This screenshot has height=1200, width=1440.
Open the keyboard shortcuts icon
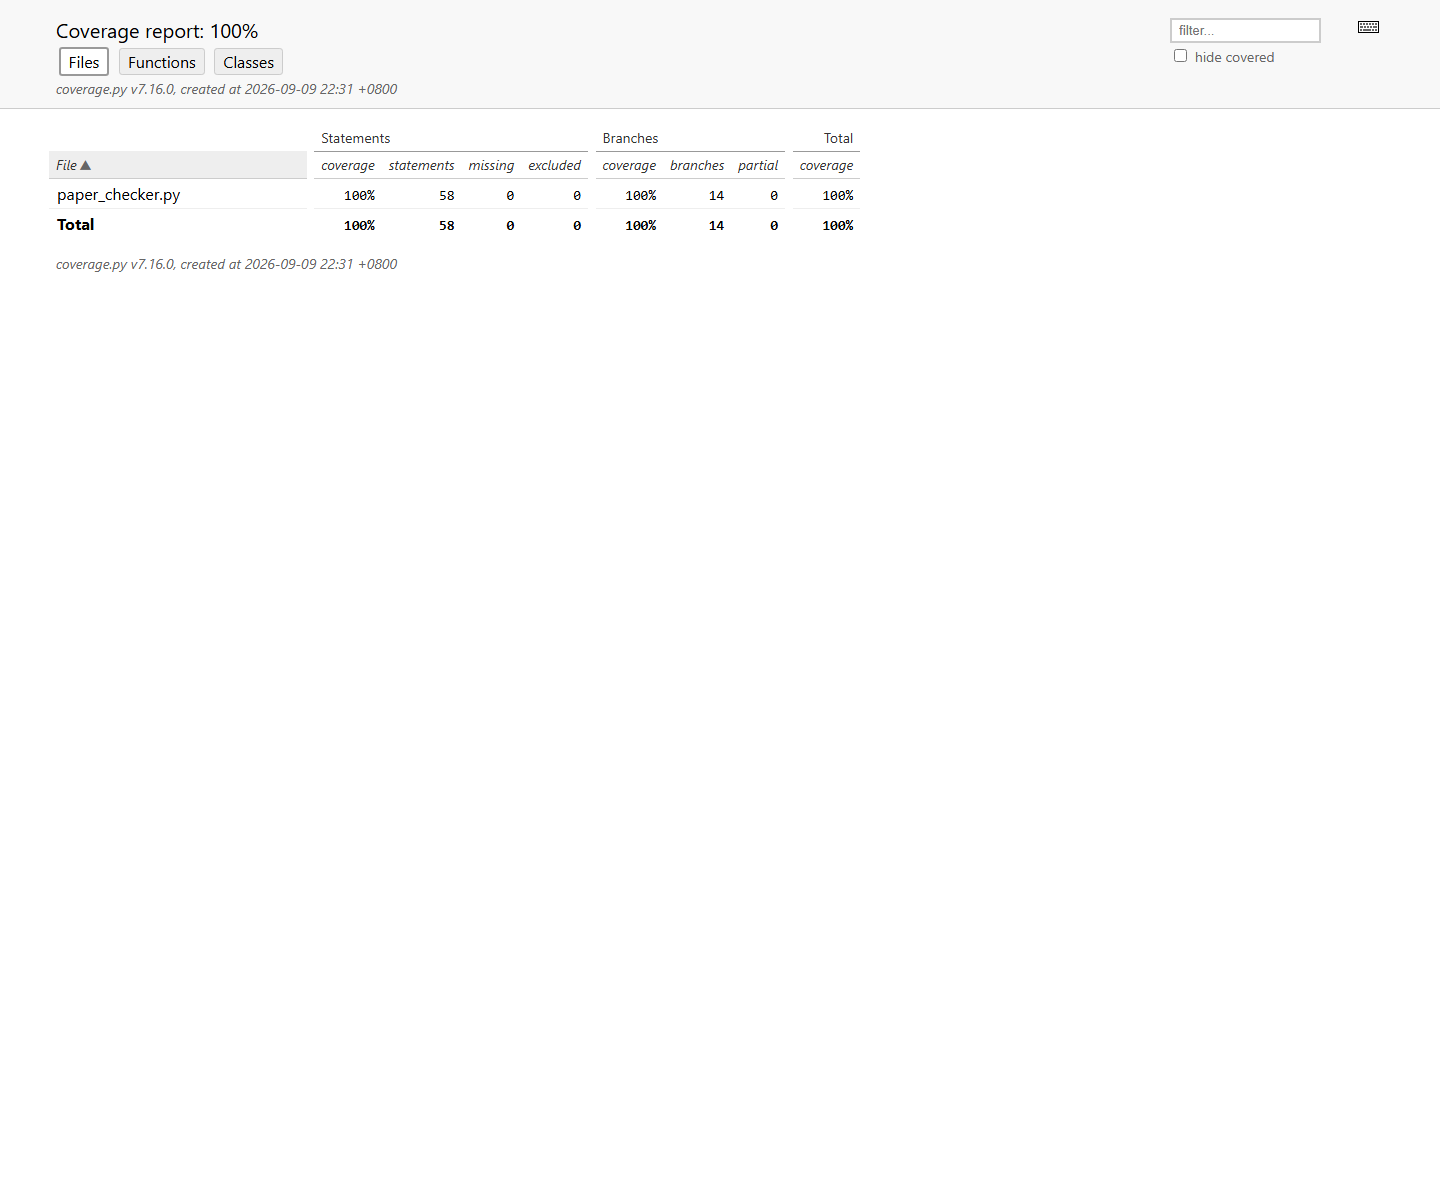(1368, 27)
